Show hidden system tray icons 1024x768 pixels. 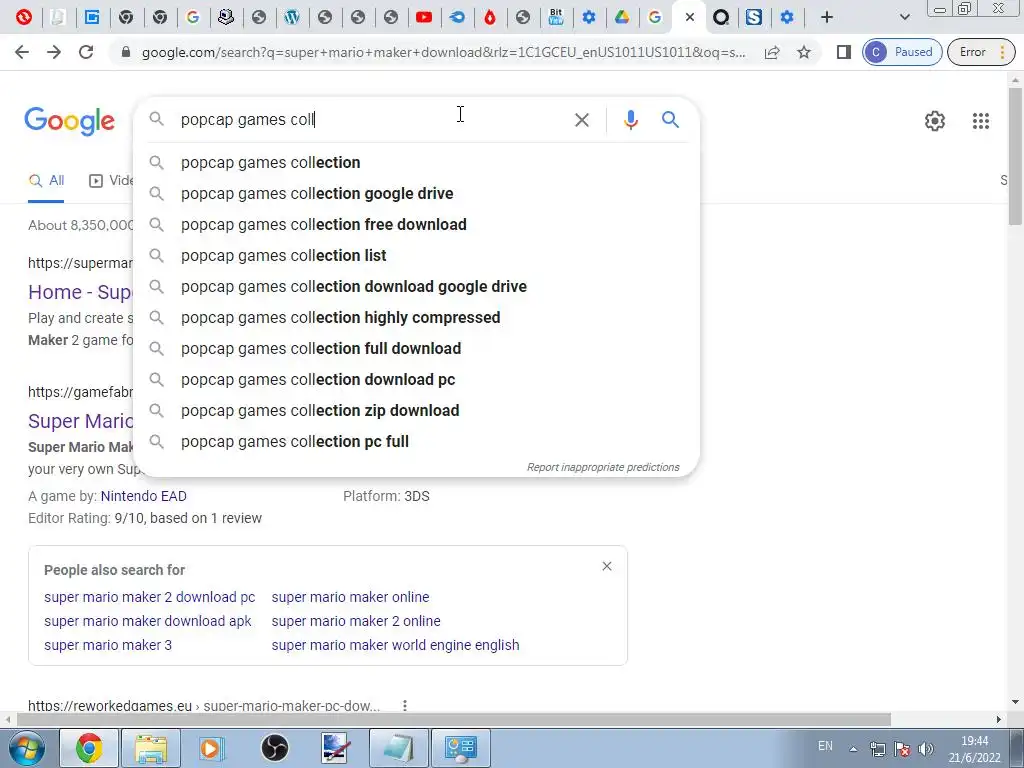[x=853, y=749]
